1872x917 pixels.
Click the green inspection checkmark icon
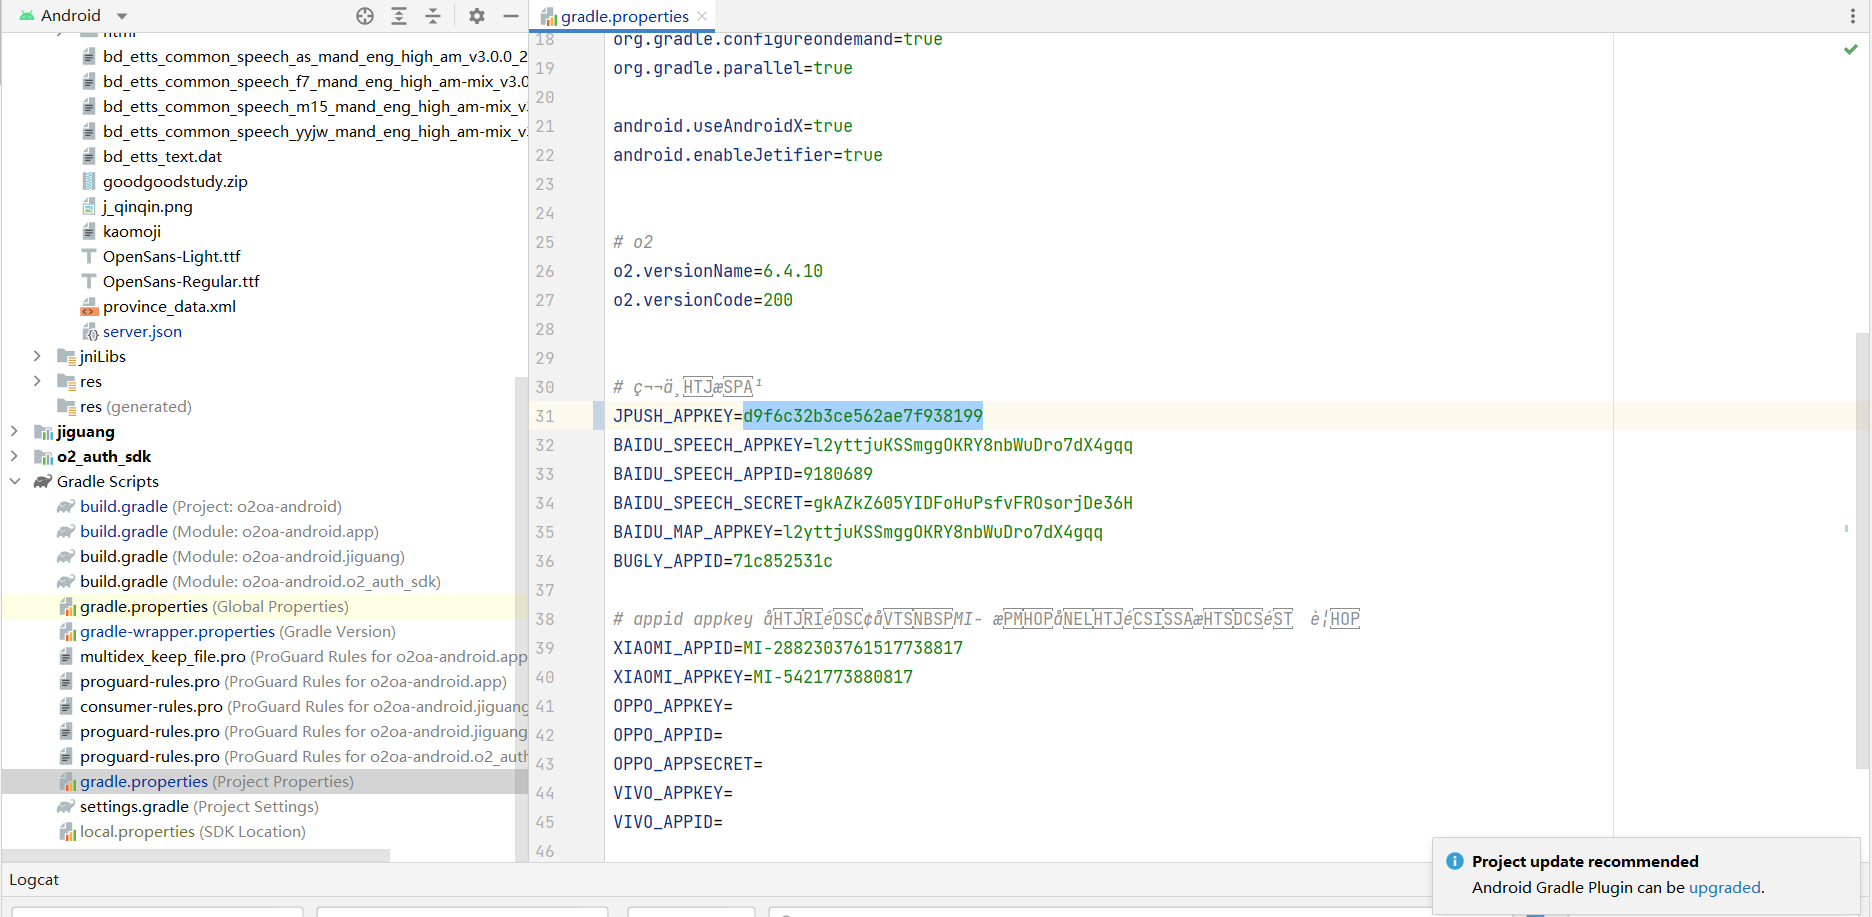pyautogui.click(x=1850, y=49)
